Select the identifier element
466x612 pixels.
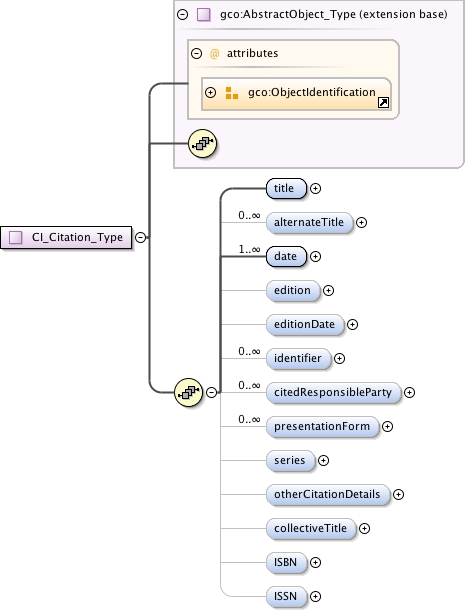tap(299, 358)
